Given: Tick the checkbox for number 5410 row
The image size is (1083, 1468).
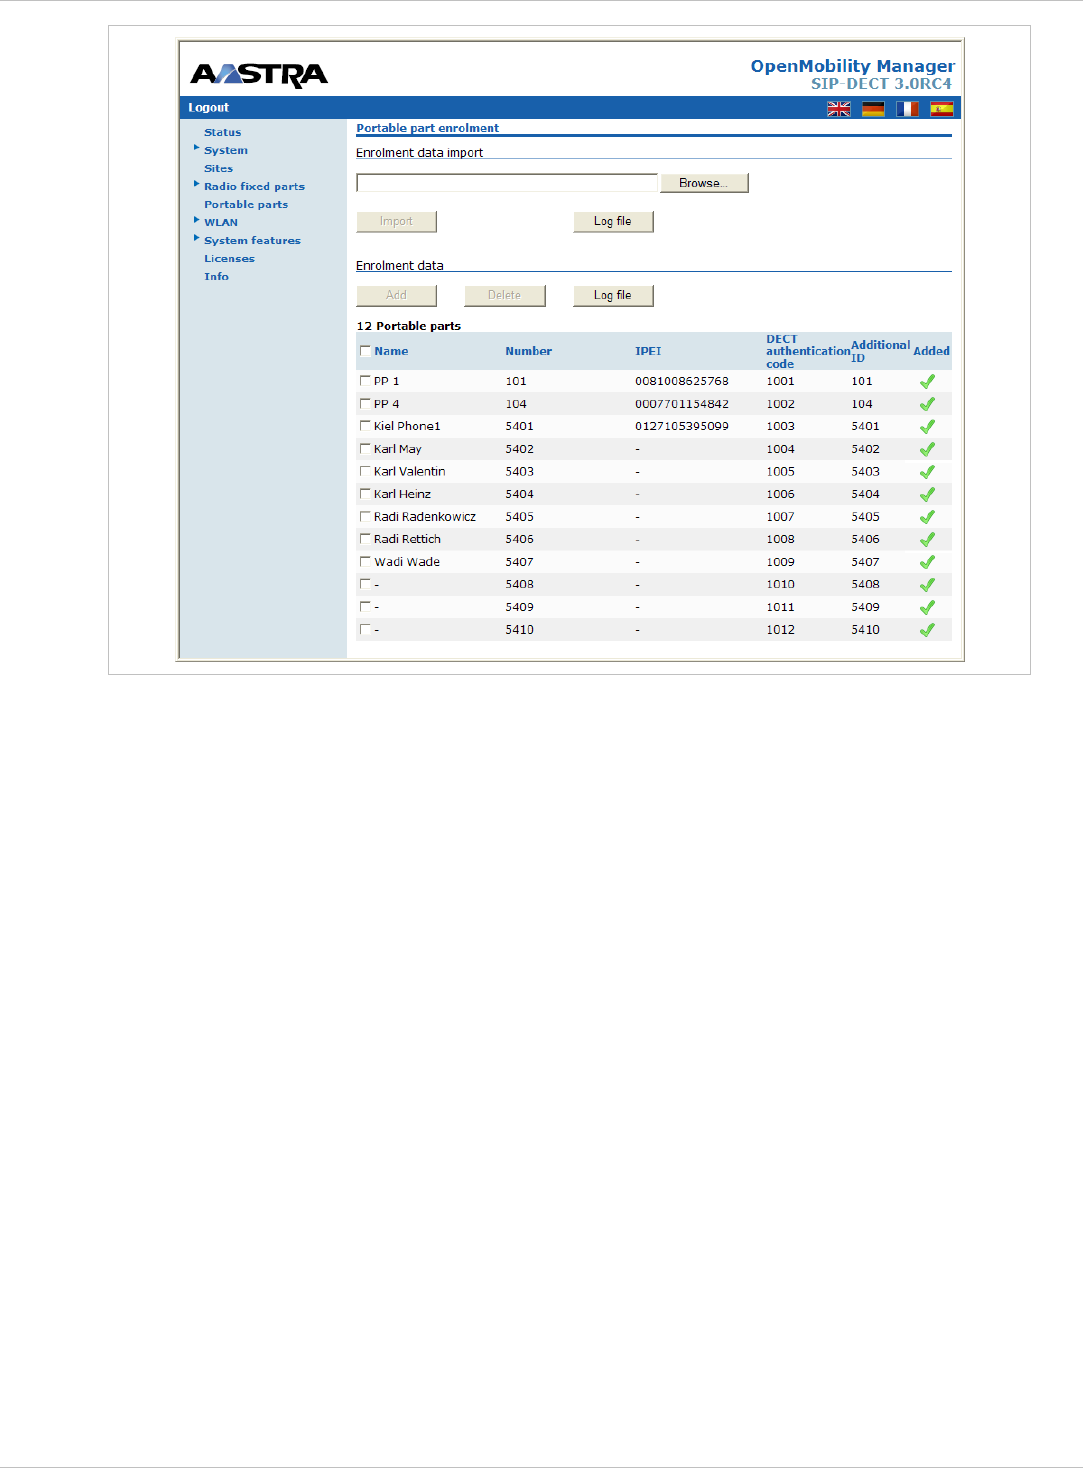Looking at the screenshot, I should pyautogui.click(x=365, y=629).
